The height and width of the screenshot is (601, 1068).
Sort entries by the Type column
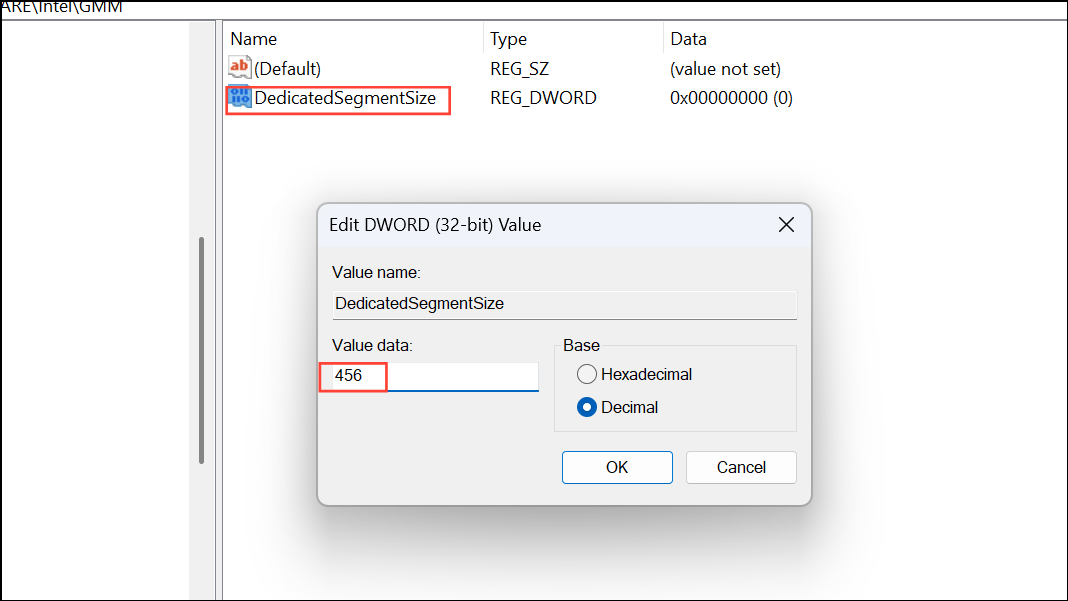pos(508,38)
